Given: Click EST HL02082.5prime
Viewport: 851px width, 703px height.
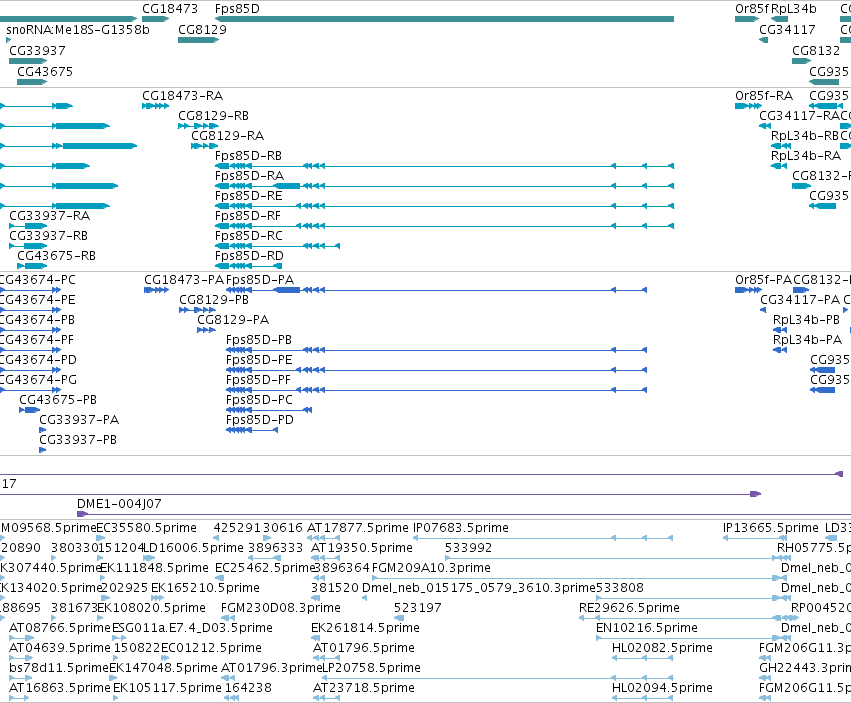Looking at the screenshot, I should (x=662, y=649).
